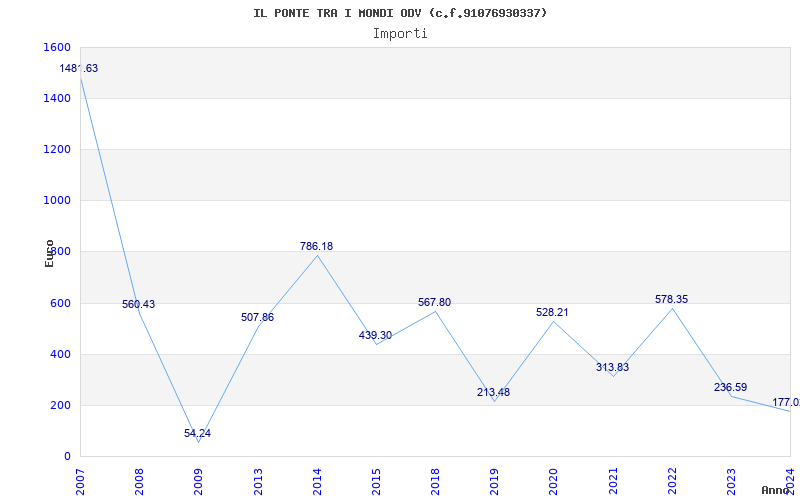Select the 439.30 data label
This screenshot has width=800, height=500.
(x=376, y=336)
